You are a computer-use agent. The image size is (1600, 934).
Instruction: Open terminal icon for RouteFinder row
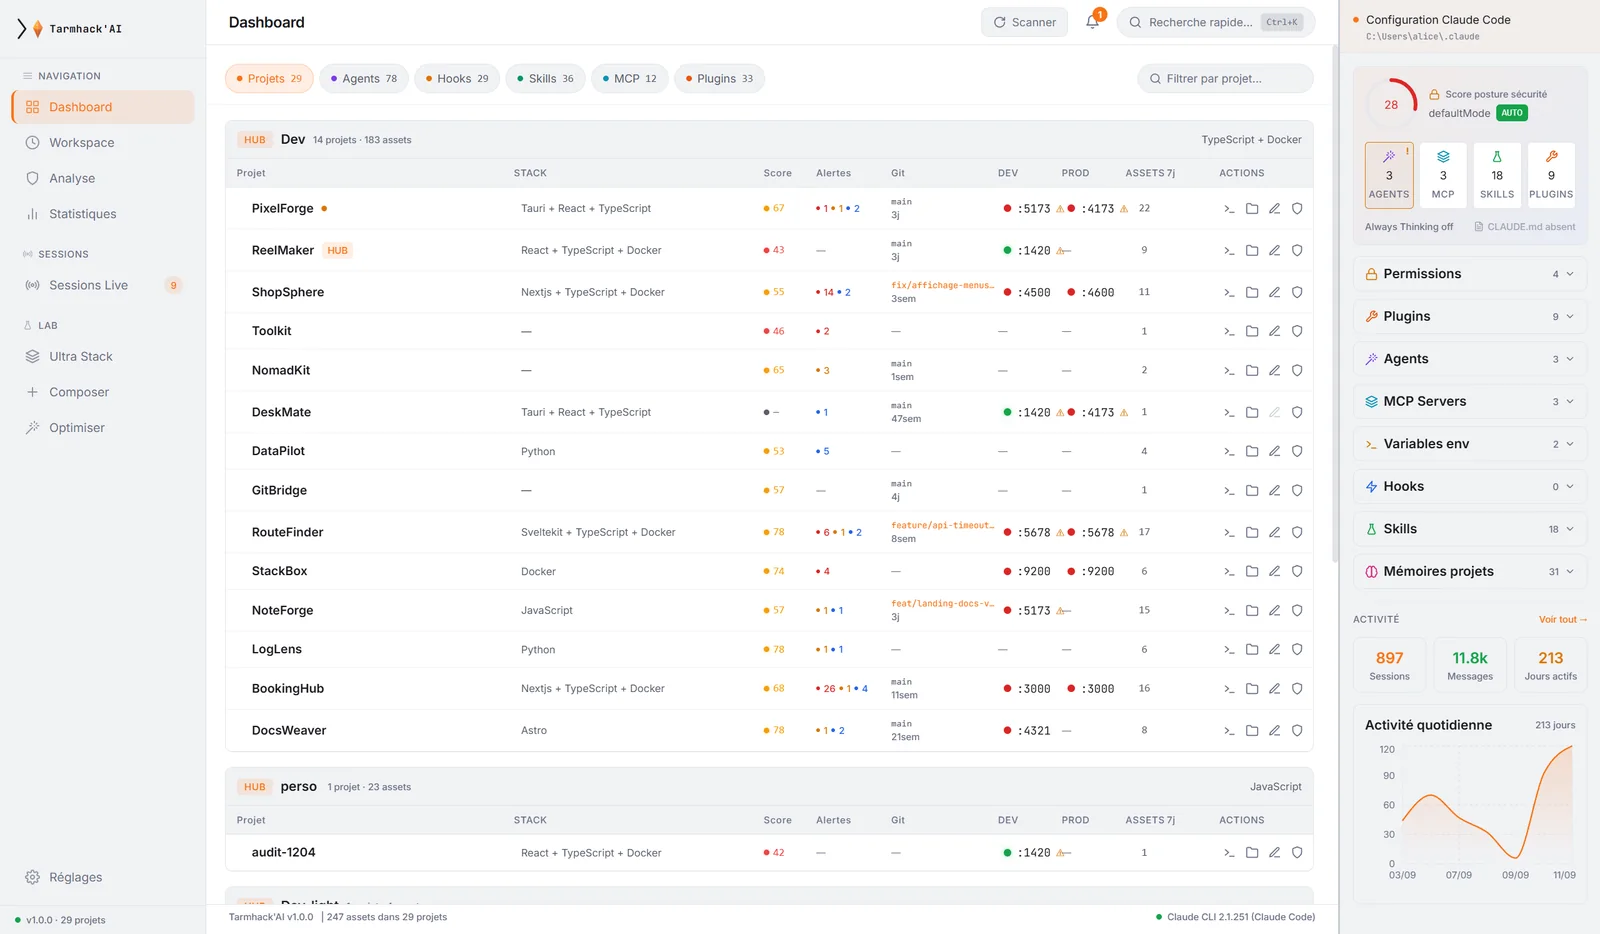pyautogui.click(x=1229, y=533)
